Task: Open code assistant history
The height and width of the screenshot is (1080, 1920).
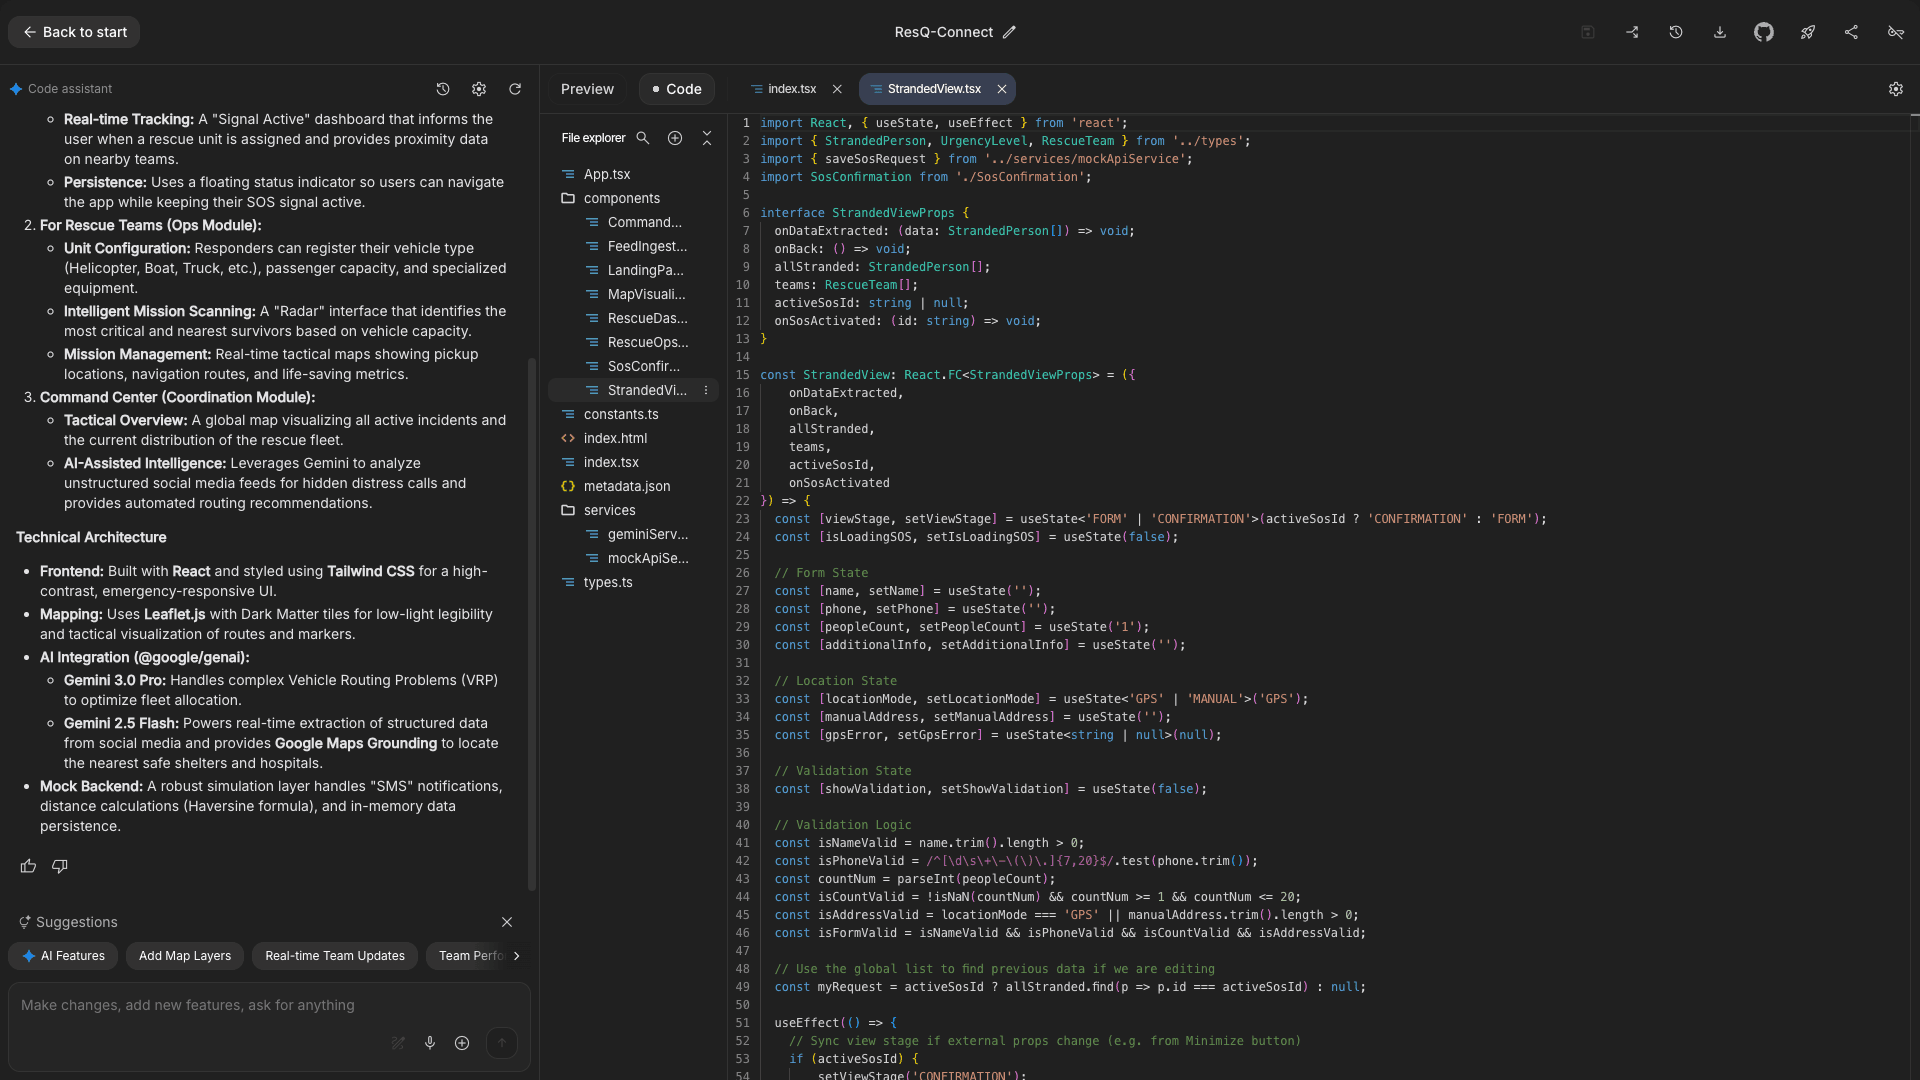Action: pyautogui.click(x=443, y=89)
